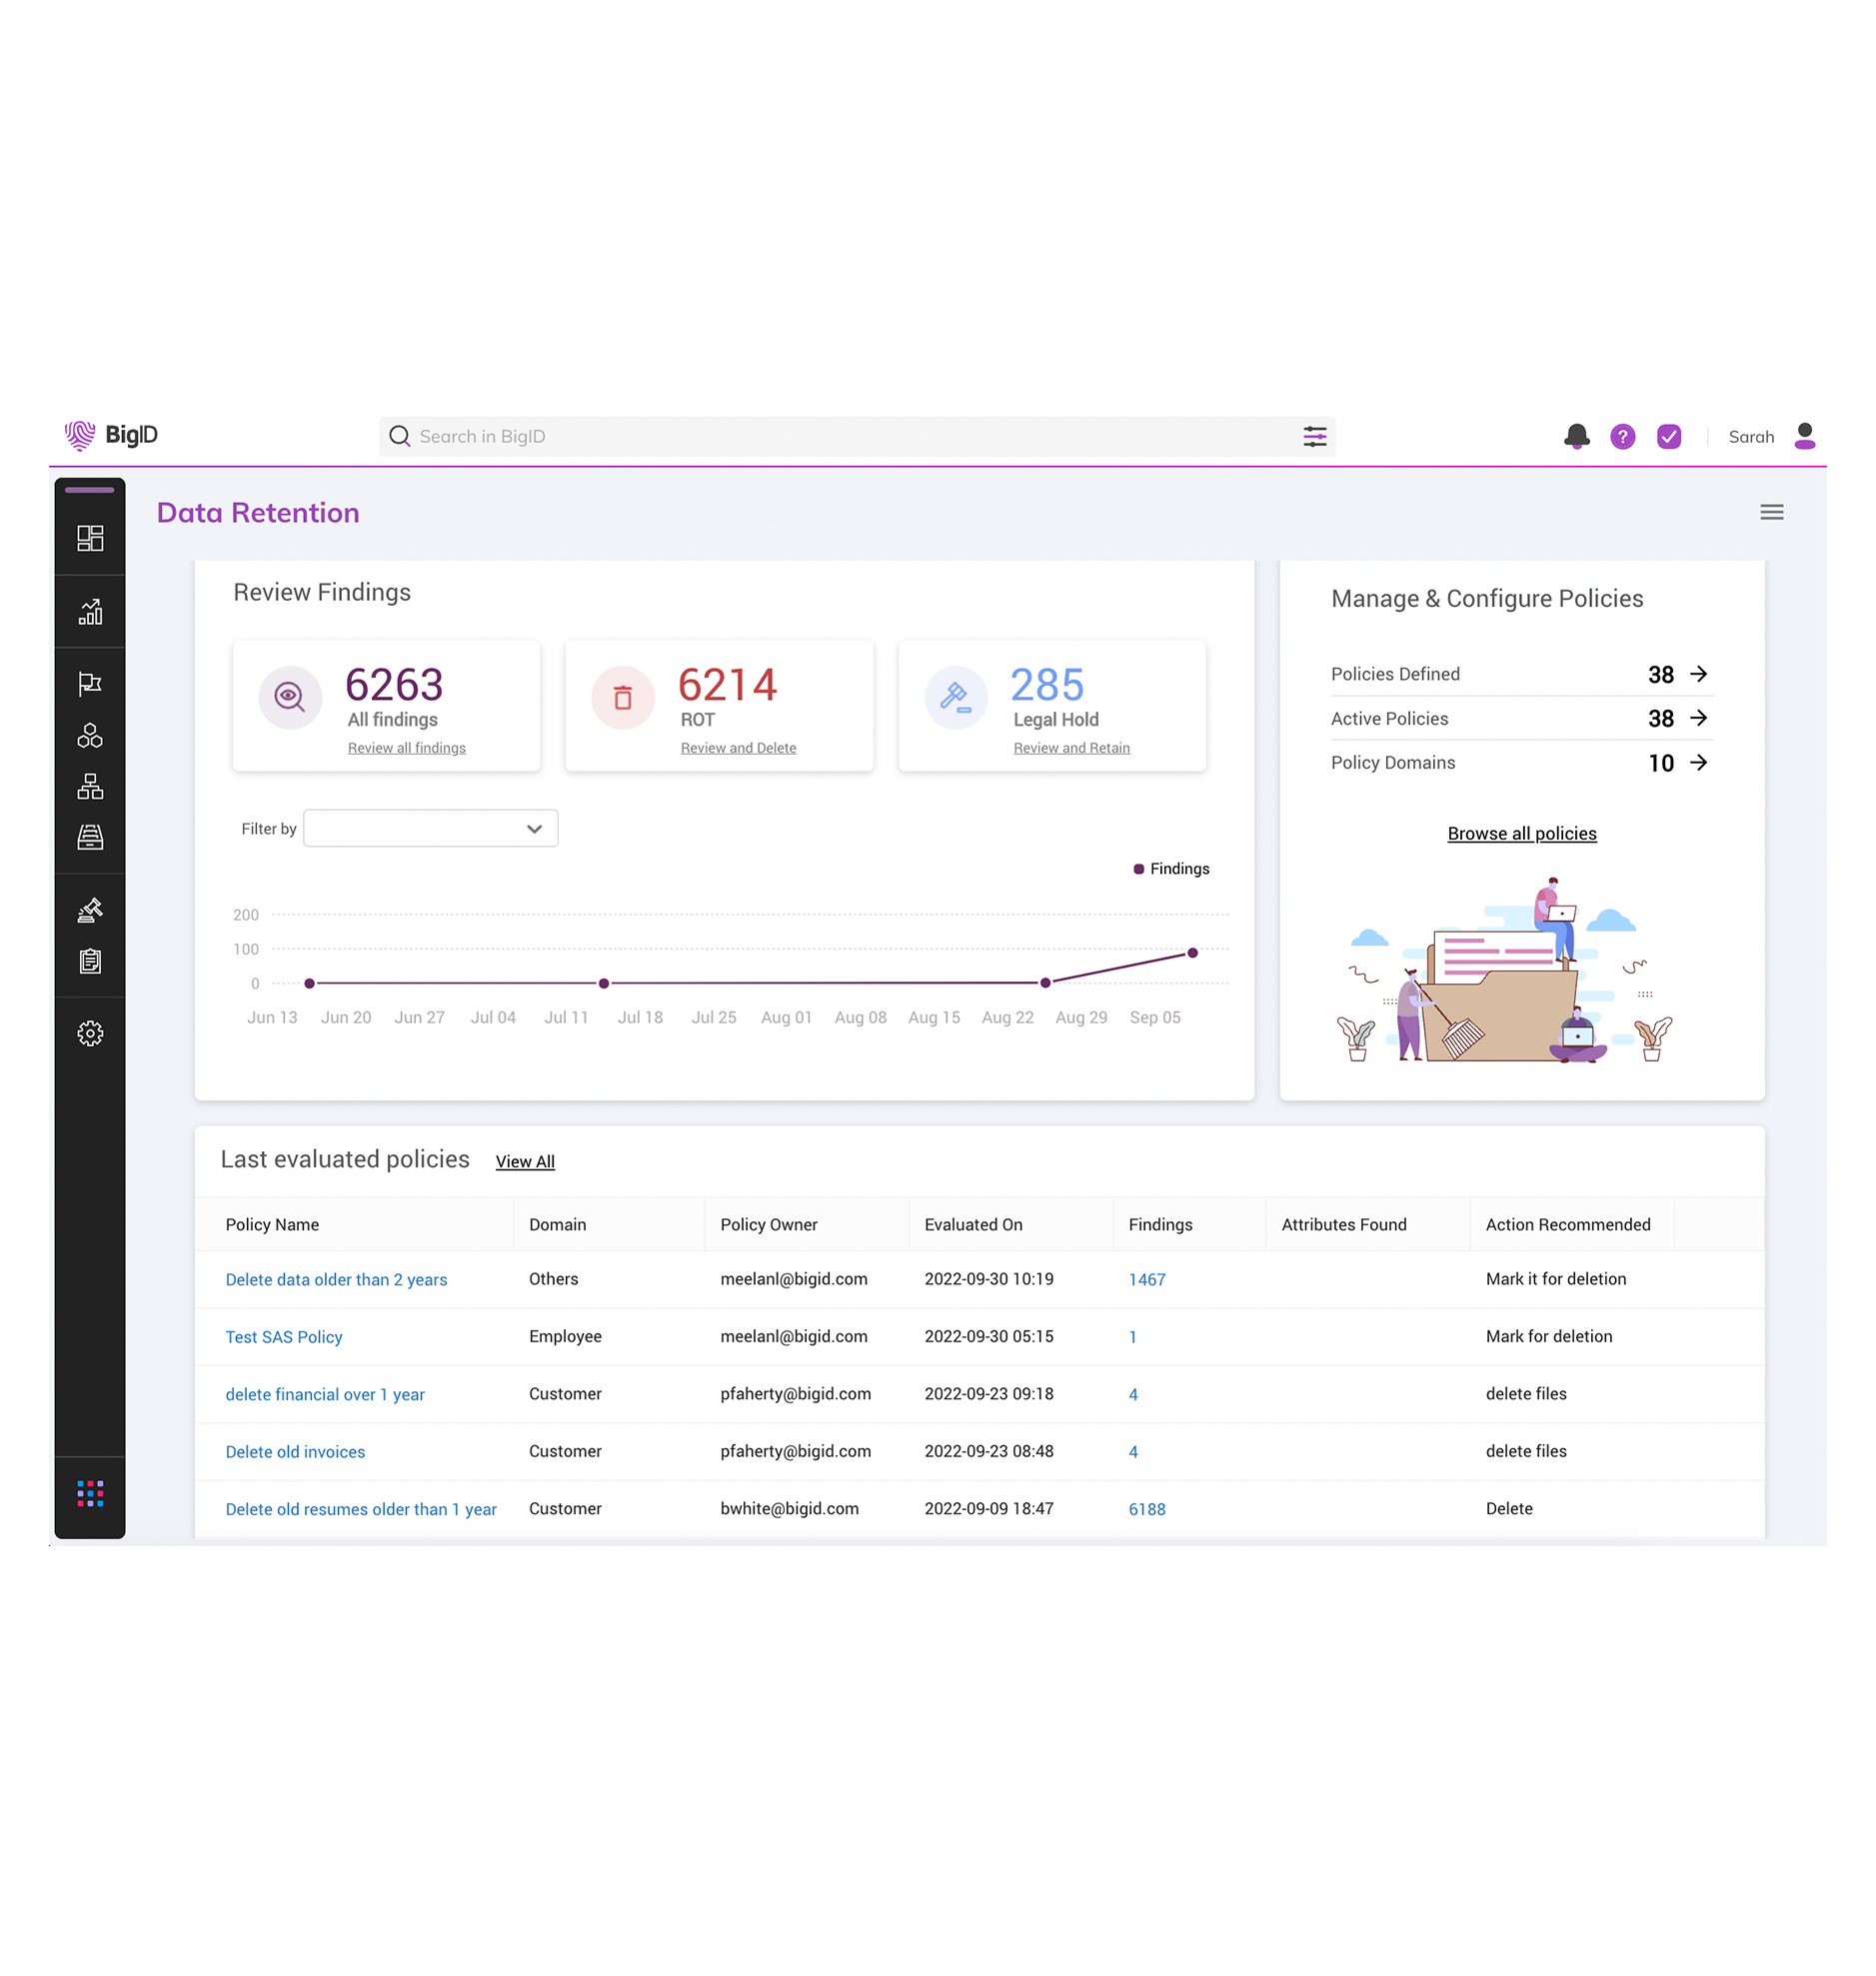The width and height of the screenshot is (1876, 1976).
Task: Open the purple help question mark
Action: (x=1623, y=437)
